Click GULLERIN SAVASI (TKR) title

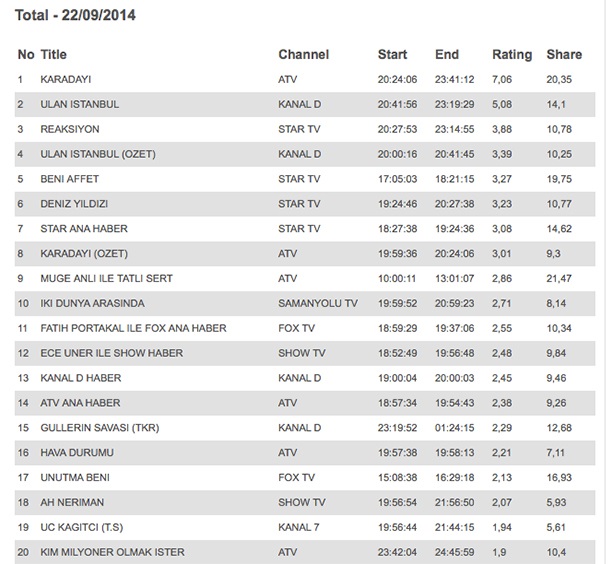[x=99, y=428]
